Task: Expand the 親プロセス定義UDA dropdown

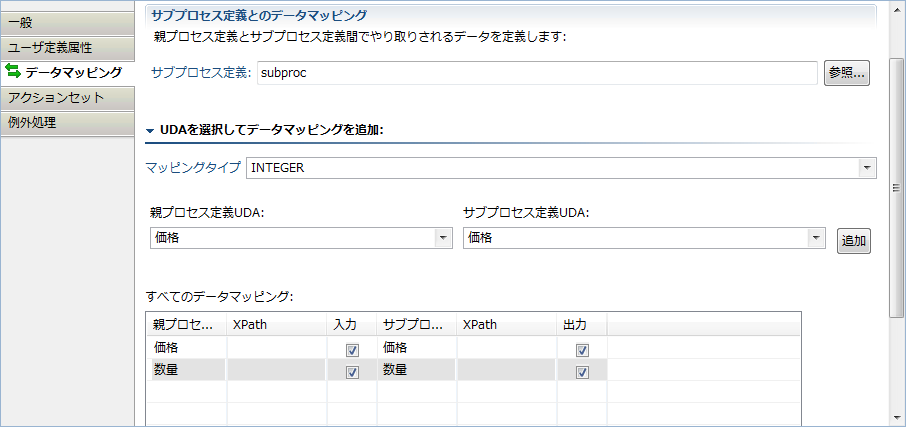Action: 442,238
